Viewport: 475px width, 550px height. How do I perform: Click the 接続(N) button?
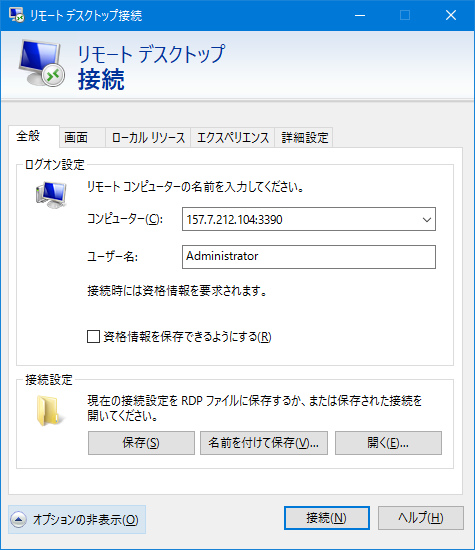[327, 518]
